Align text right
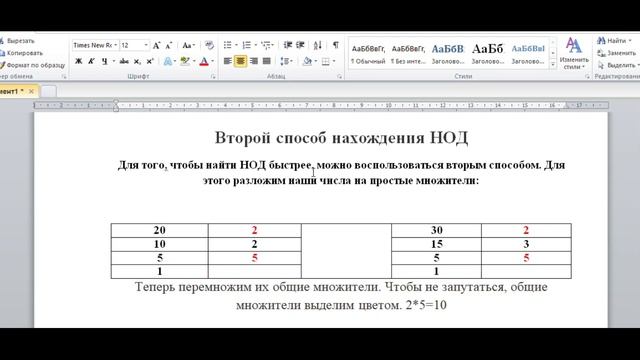The image size is (640, 360). point(254,61)
